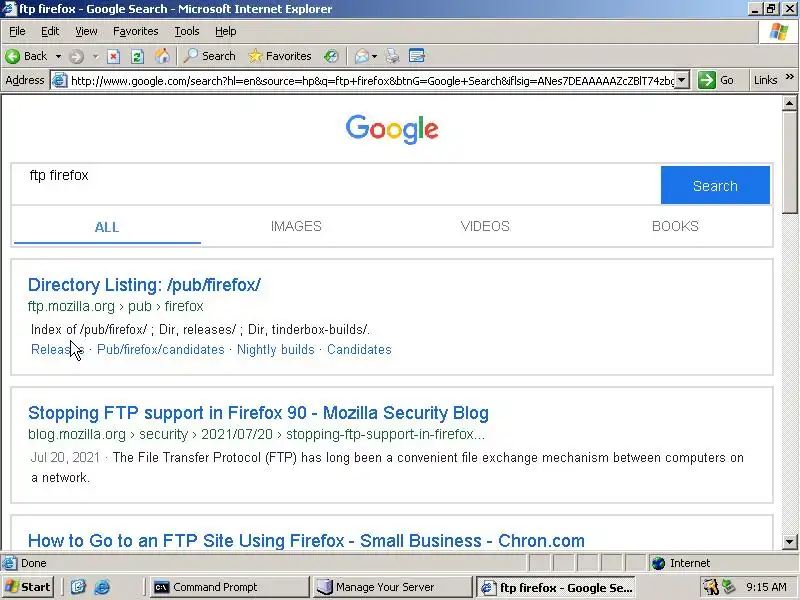Open Directory Listing /pub/firefox/ result

pos(144,285)
